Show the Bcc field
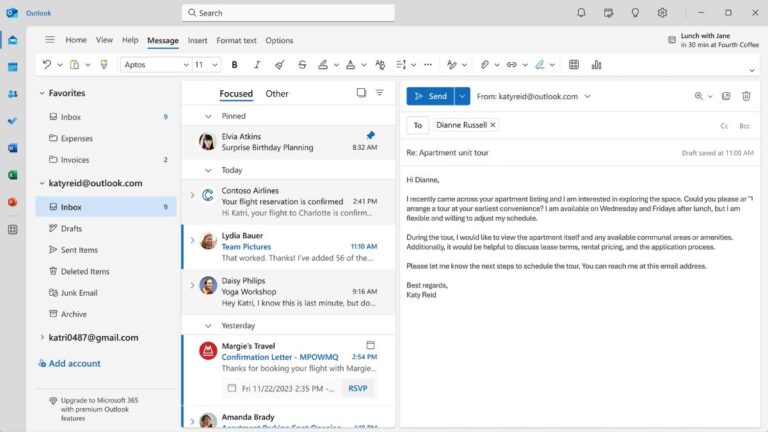Screen dimensions: 768x432 [744, 126]
